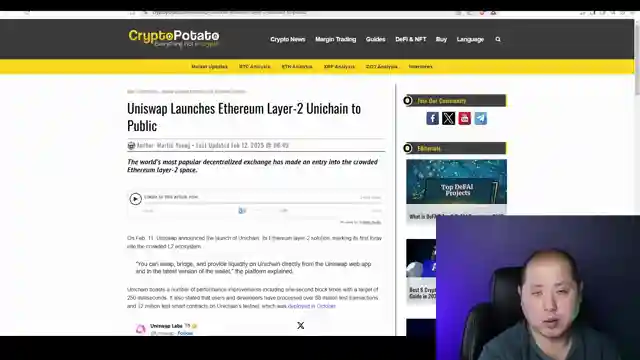This screenshot has width=640, height=360.
Task: Click Uniswap Labs avatar in tweet
Action: tap(141, 329)
